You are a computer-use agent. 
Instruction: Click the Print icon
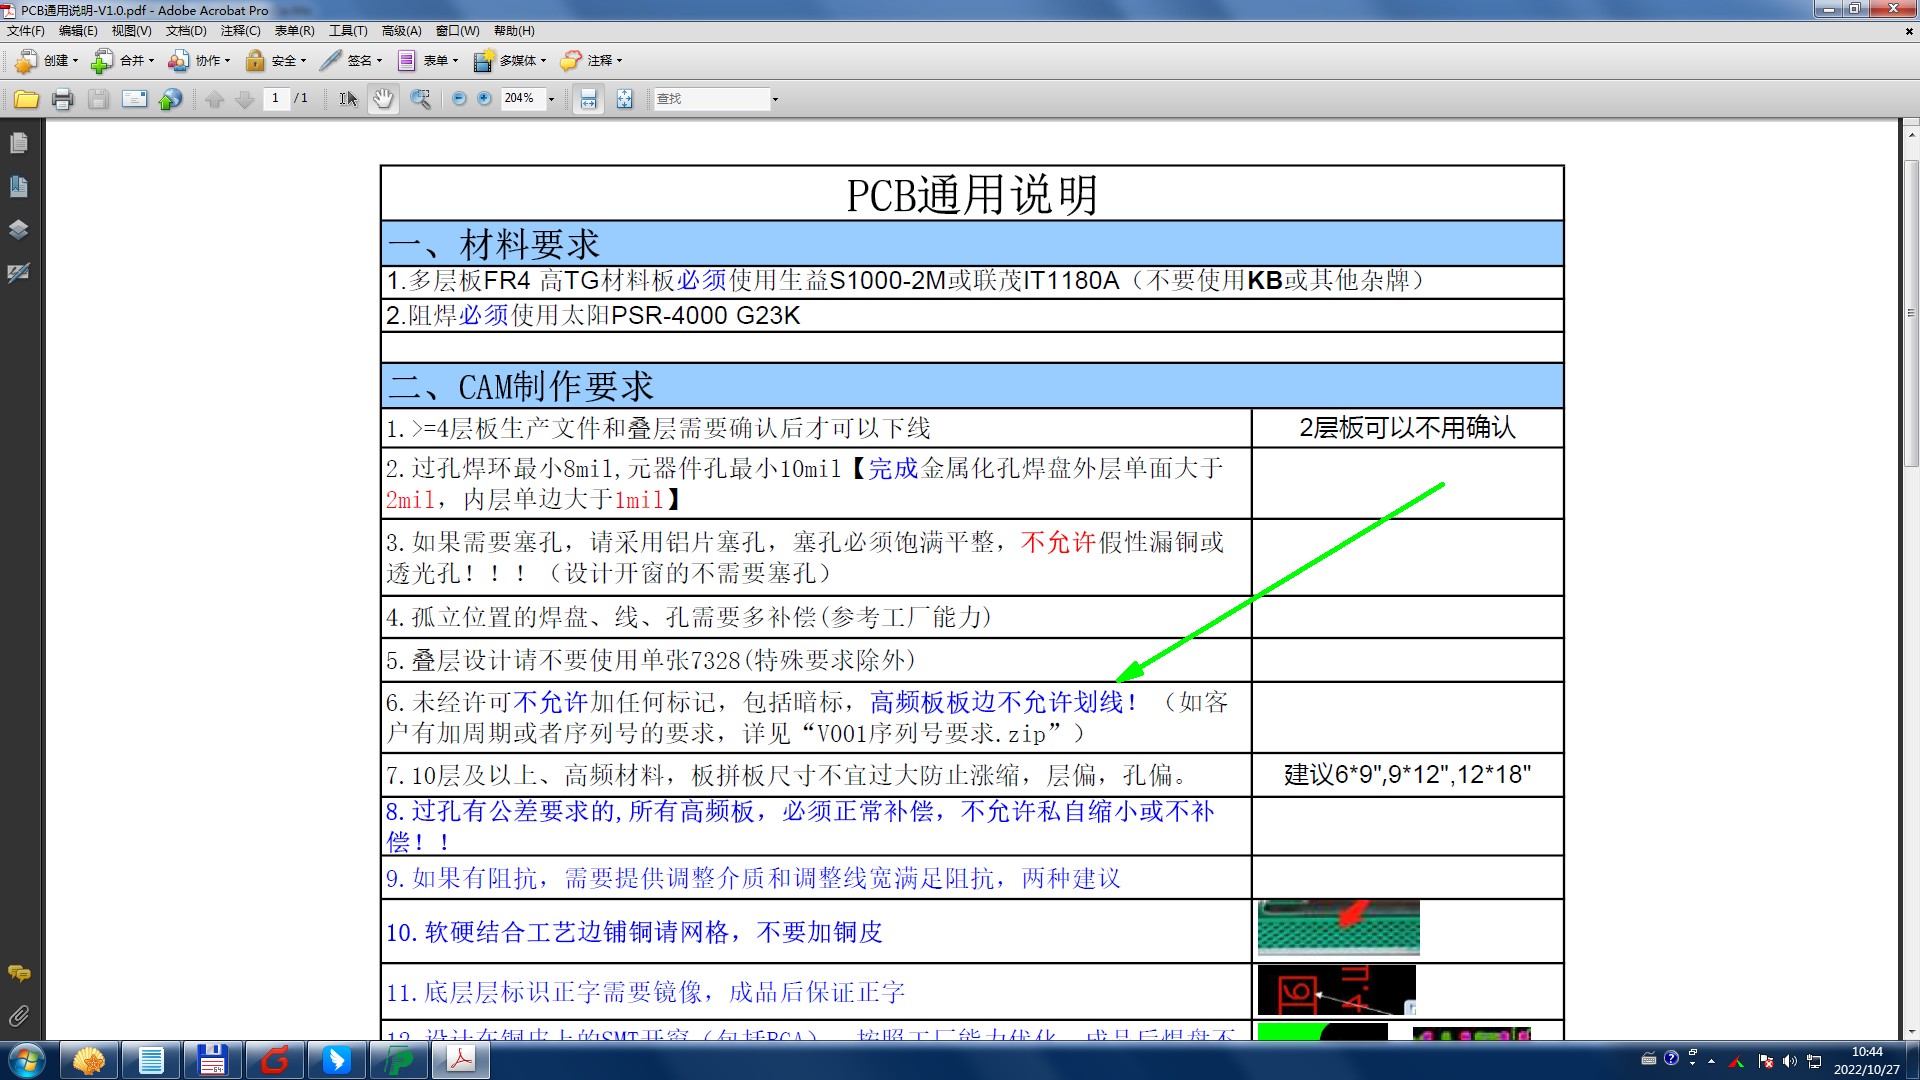63,99
